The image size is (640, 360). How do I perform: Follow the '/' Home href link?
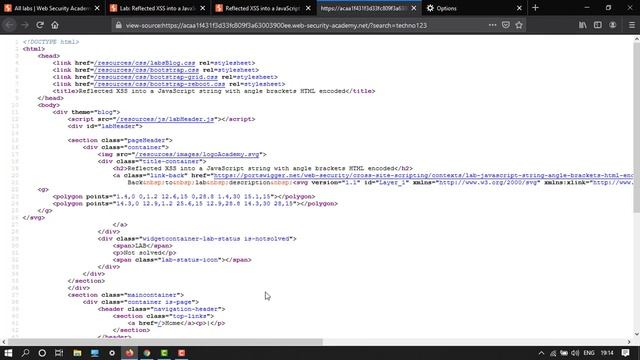click(160, 323)
